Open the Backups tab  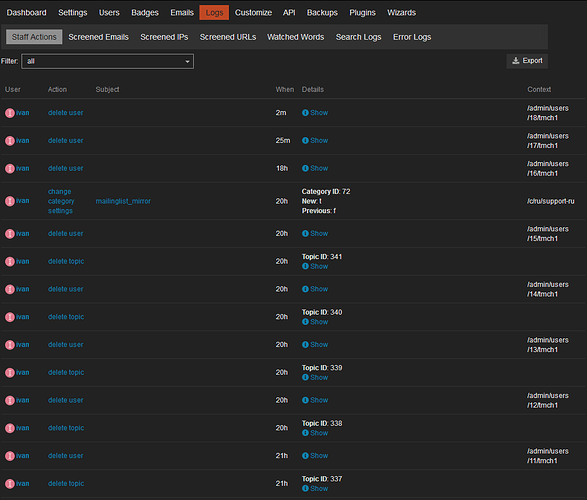pyautogui.click(x=322, y=13)
